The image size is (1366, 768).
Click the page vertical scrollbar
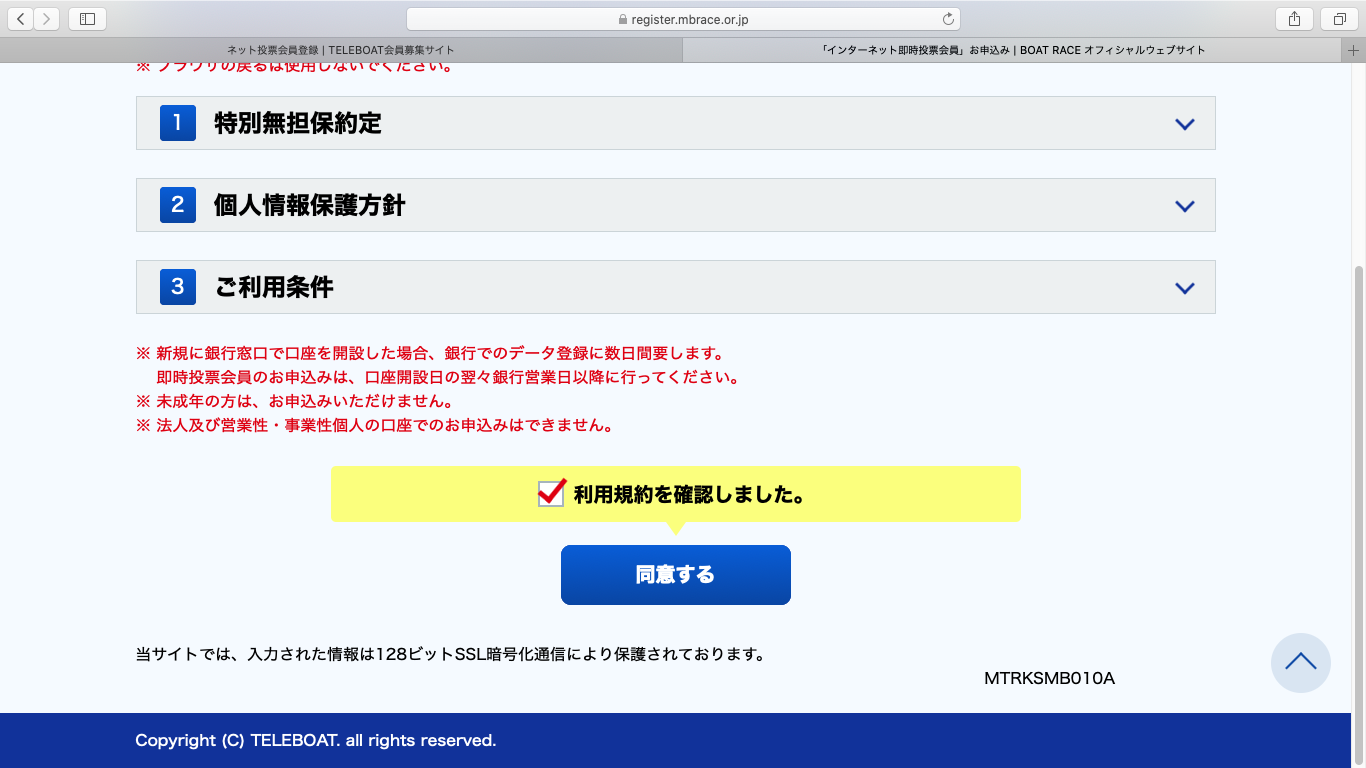point(1358,450)
